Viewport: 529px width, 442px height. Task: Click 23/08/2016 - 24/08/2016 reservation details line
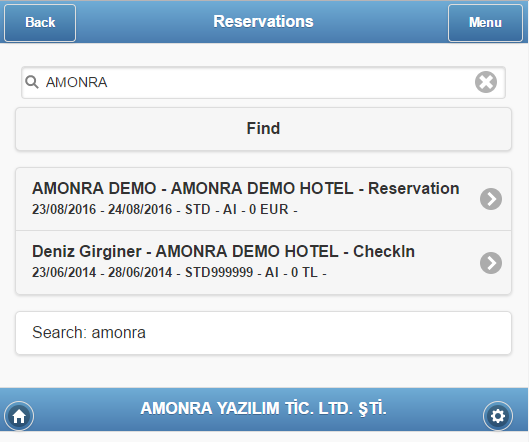pyautogui.click(x=165, y=210)
